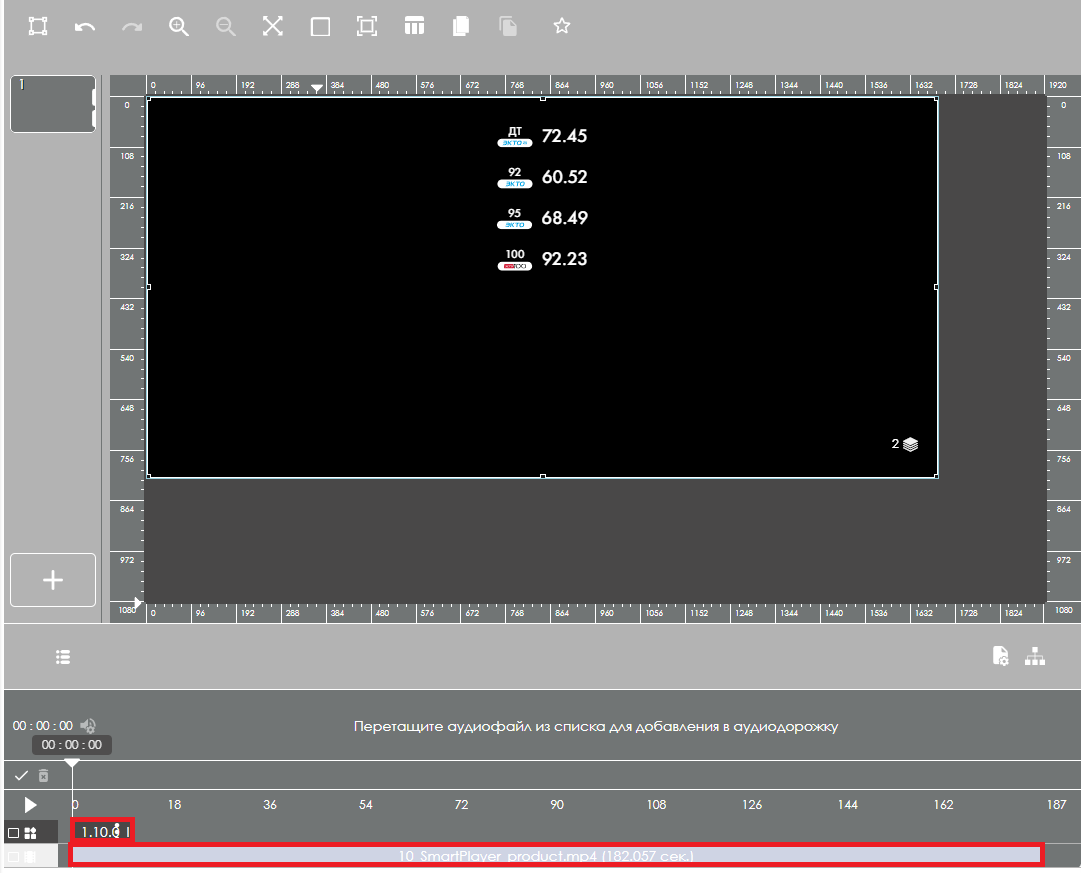Image resolution: width=1081 pixels, height=873 pixels.
Task: Open audio settings speaker icon
Action: coord(89,726)
